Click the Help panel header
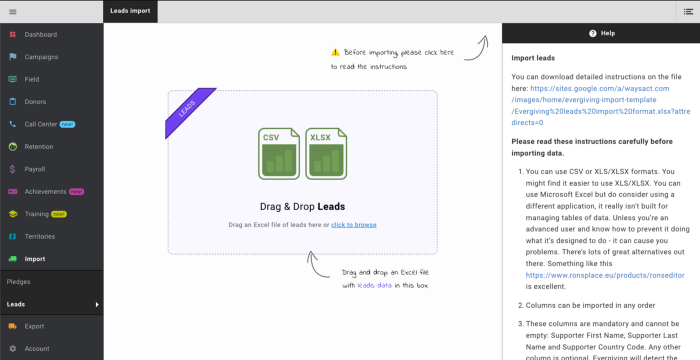Image resolution: width=700 pixels, height=360 pixels. point(601,33)
